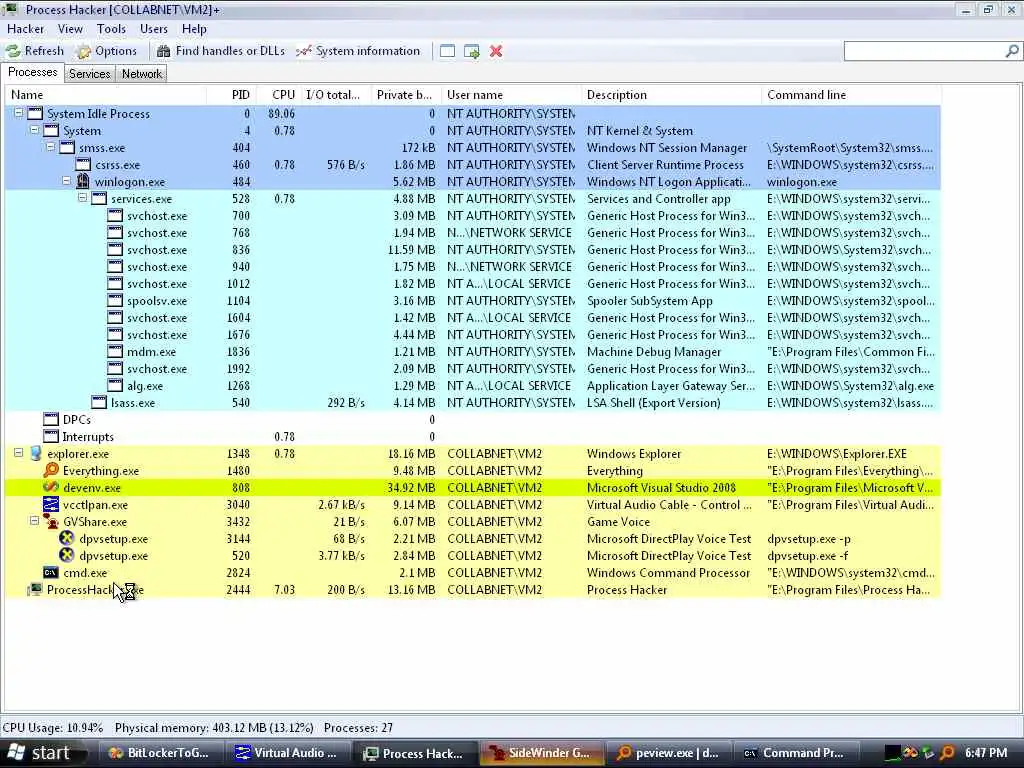Sort by the I/O total column header
The width and height of the screenshot is (1024, 768).
coord(336,95)
